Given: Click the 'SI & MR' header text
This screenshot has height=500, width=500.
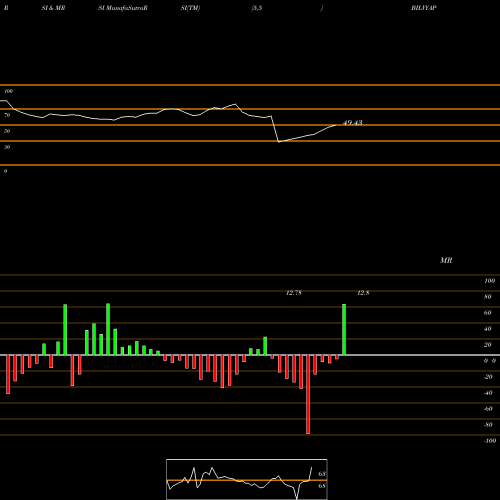Looking at the screenshot, I should coord(53,8).
